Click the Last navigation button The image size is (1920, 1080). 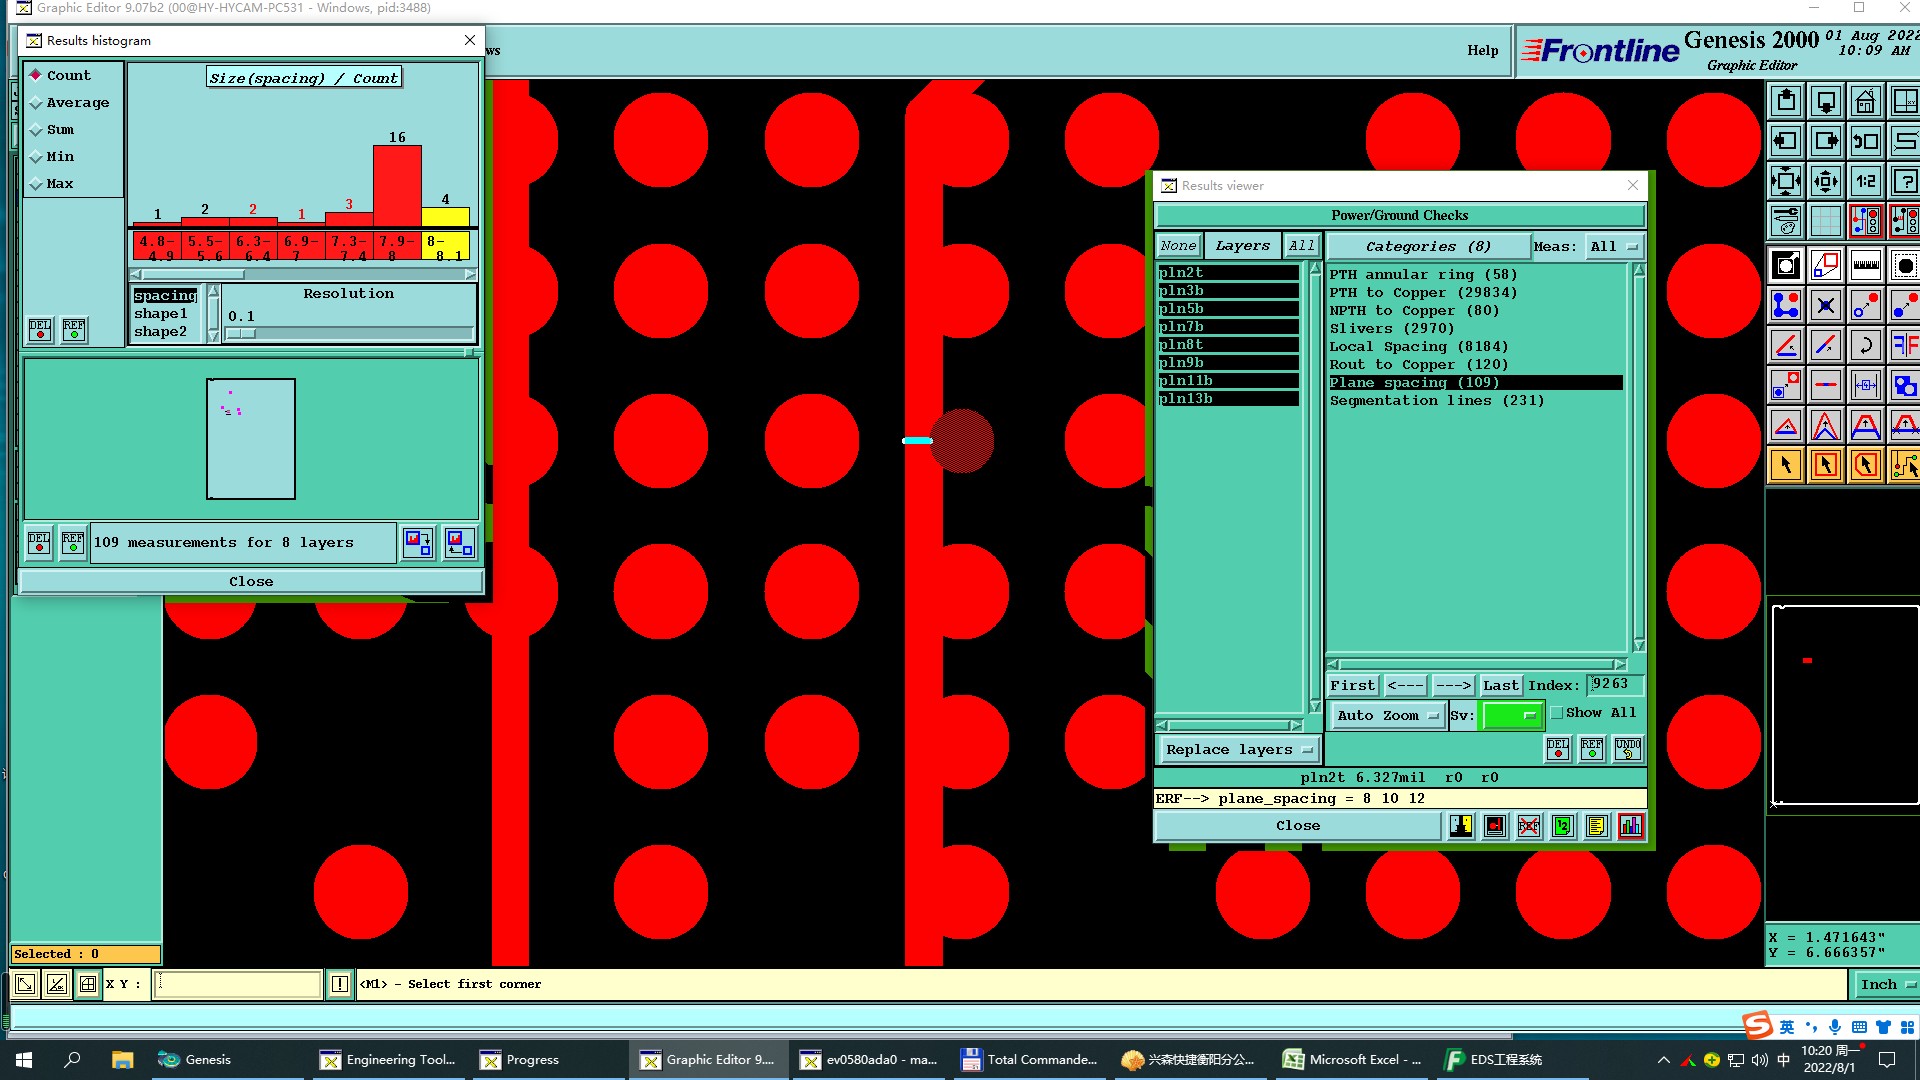1500,686
